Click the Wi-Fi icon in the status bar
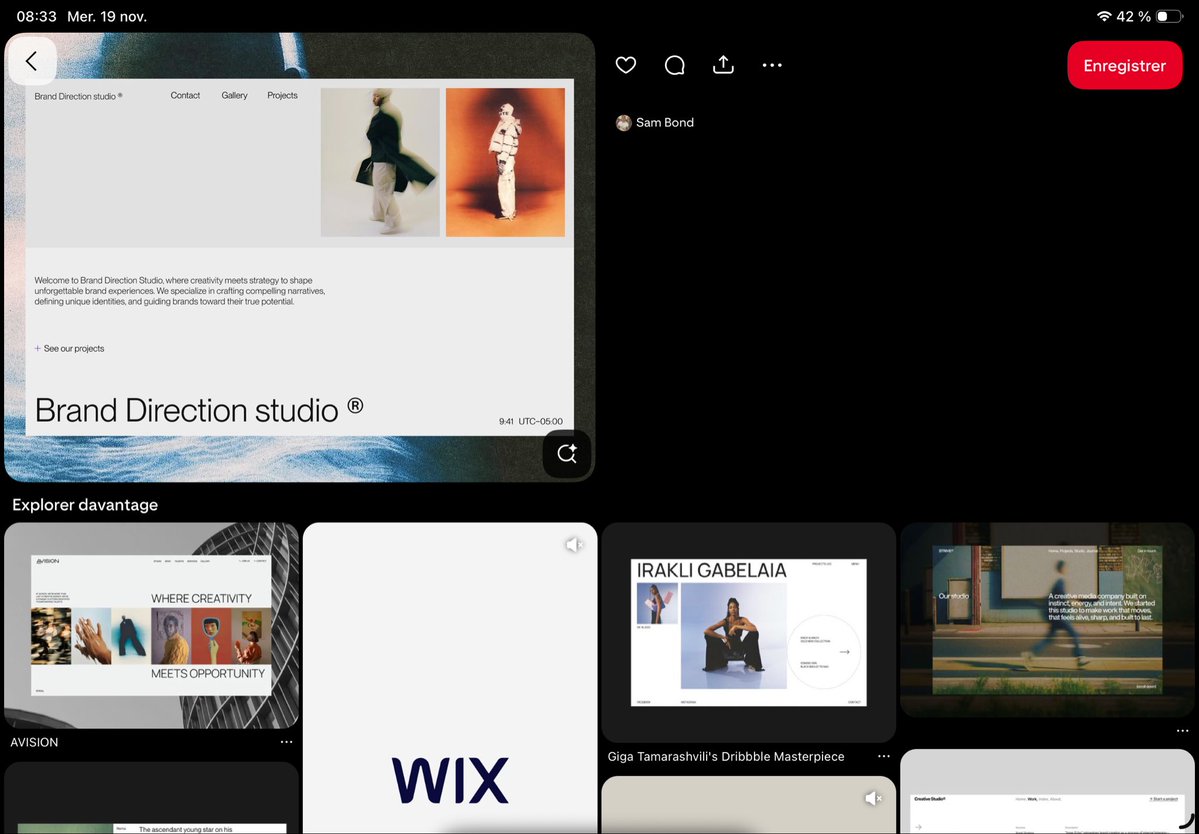The width and height of the screenshot is (1199, 834). coord(1102,16)
